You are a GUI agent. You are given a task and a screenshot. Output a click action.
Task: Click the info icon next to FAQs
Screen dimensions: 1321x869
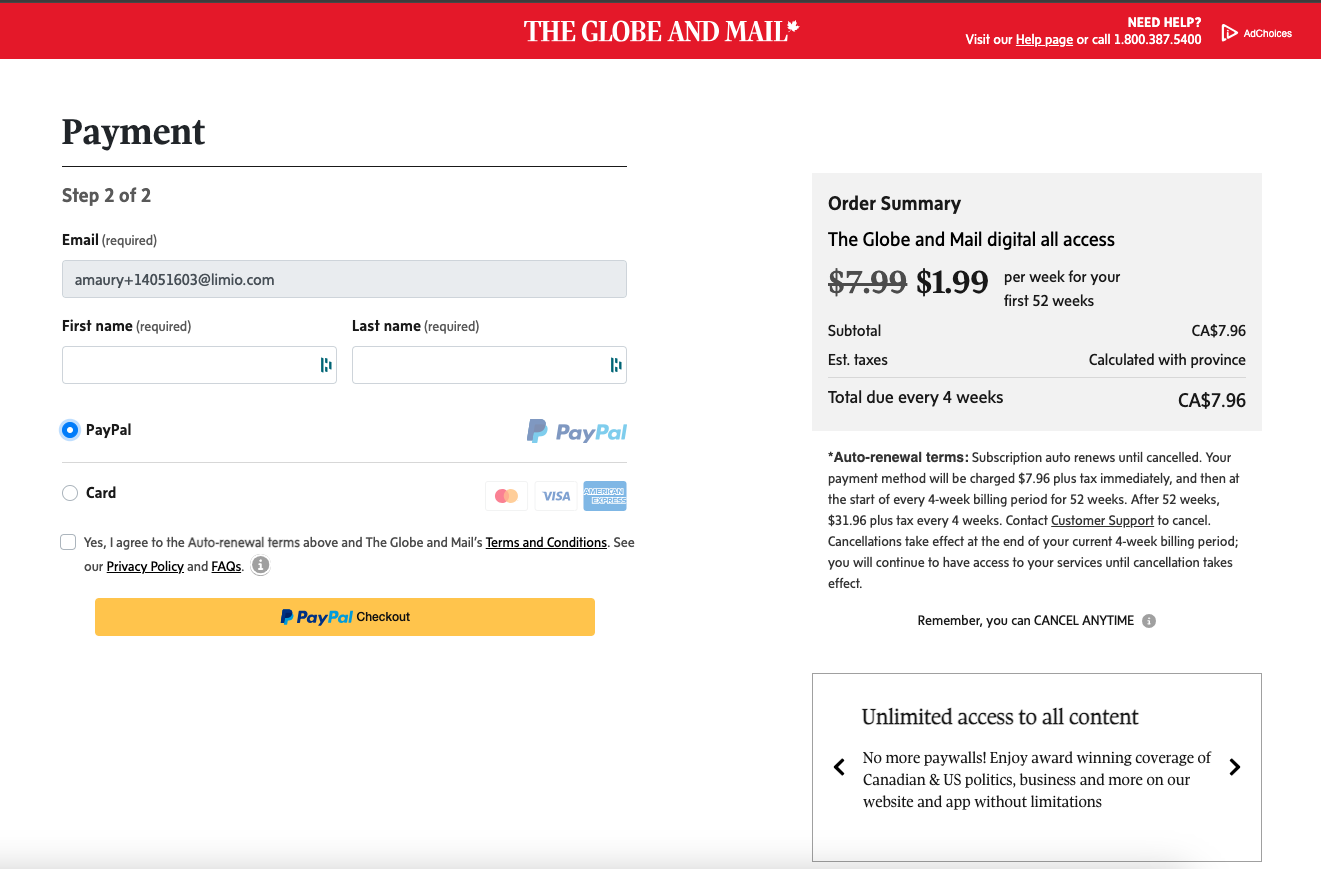click(x=260, y=565)
